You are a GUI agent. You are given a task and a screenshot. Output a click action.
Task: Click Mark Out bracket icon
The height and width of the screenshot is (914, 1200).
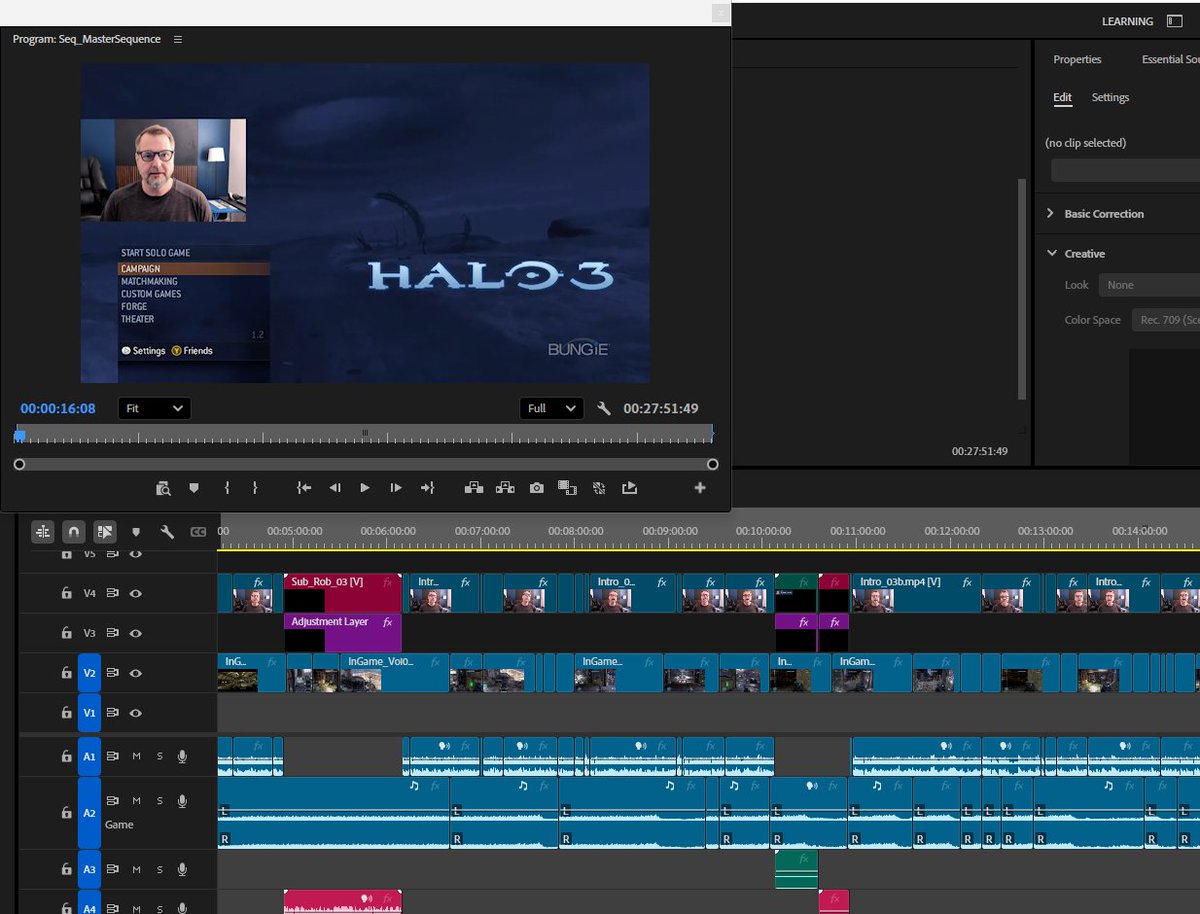[x=255, y=488]
